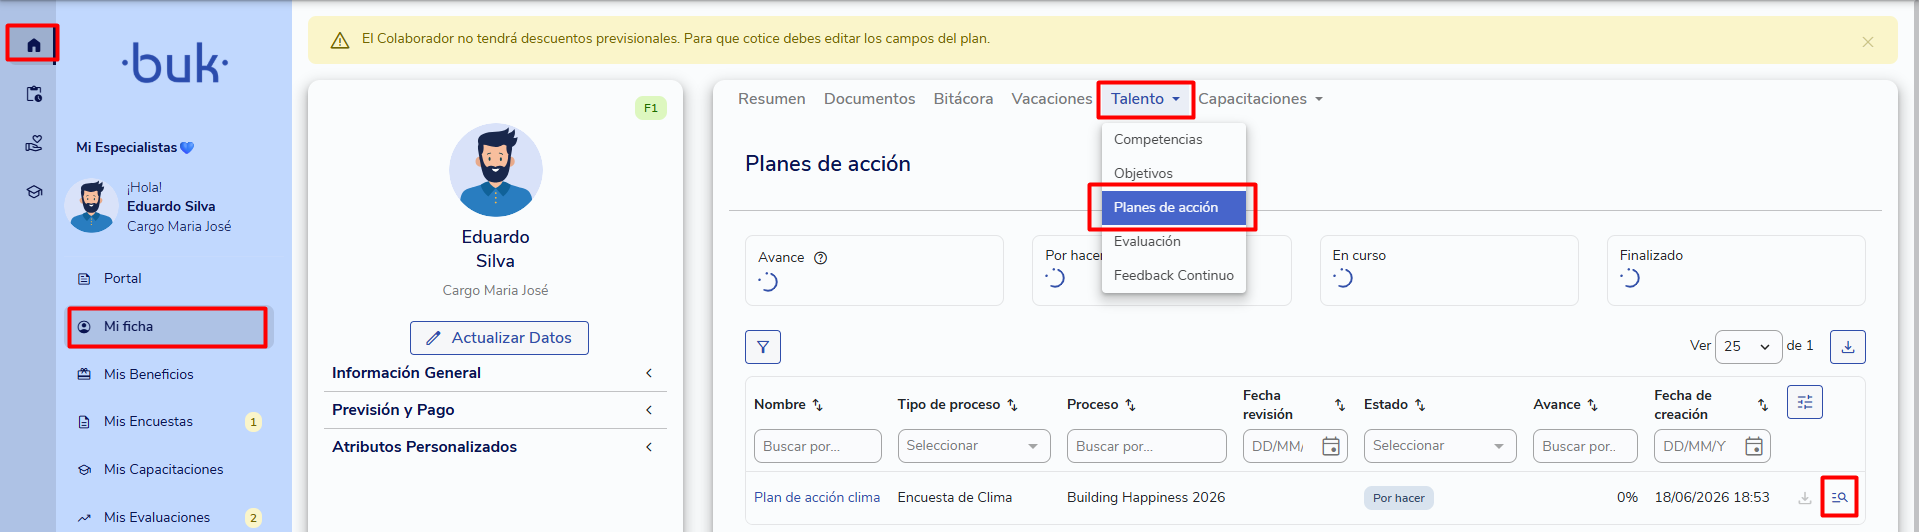Image resolution: width=1919 pixels, height=532 pixels.
Task: Open the Estado Seleccionar dropdown filter
Action: click(x=1440, y=446)
